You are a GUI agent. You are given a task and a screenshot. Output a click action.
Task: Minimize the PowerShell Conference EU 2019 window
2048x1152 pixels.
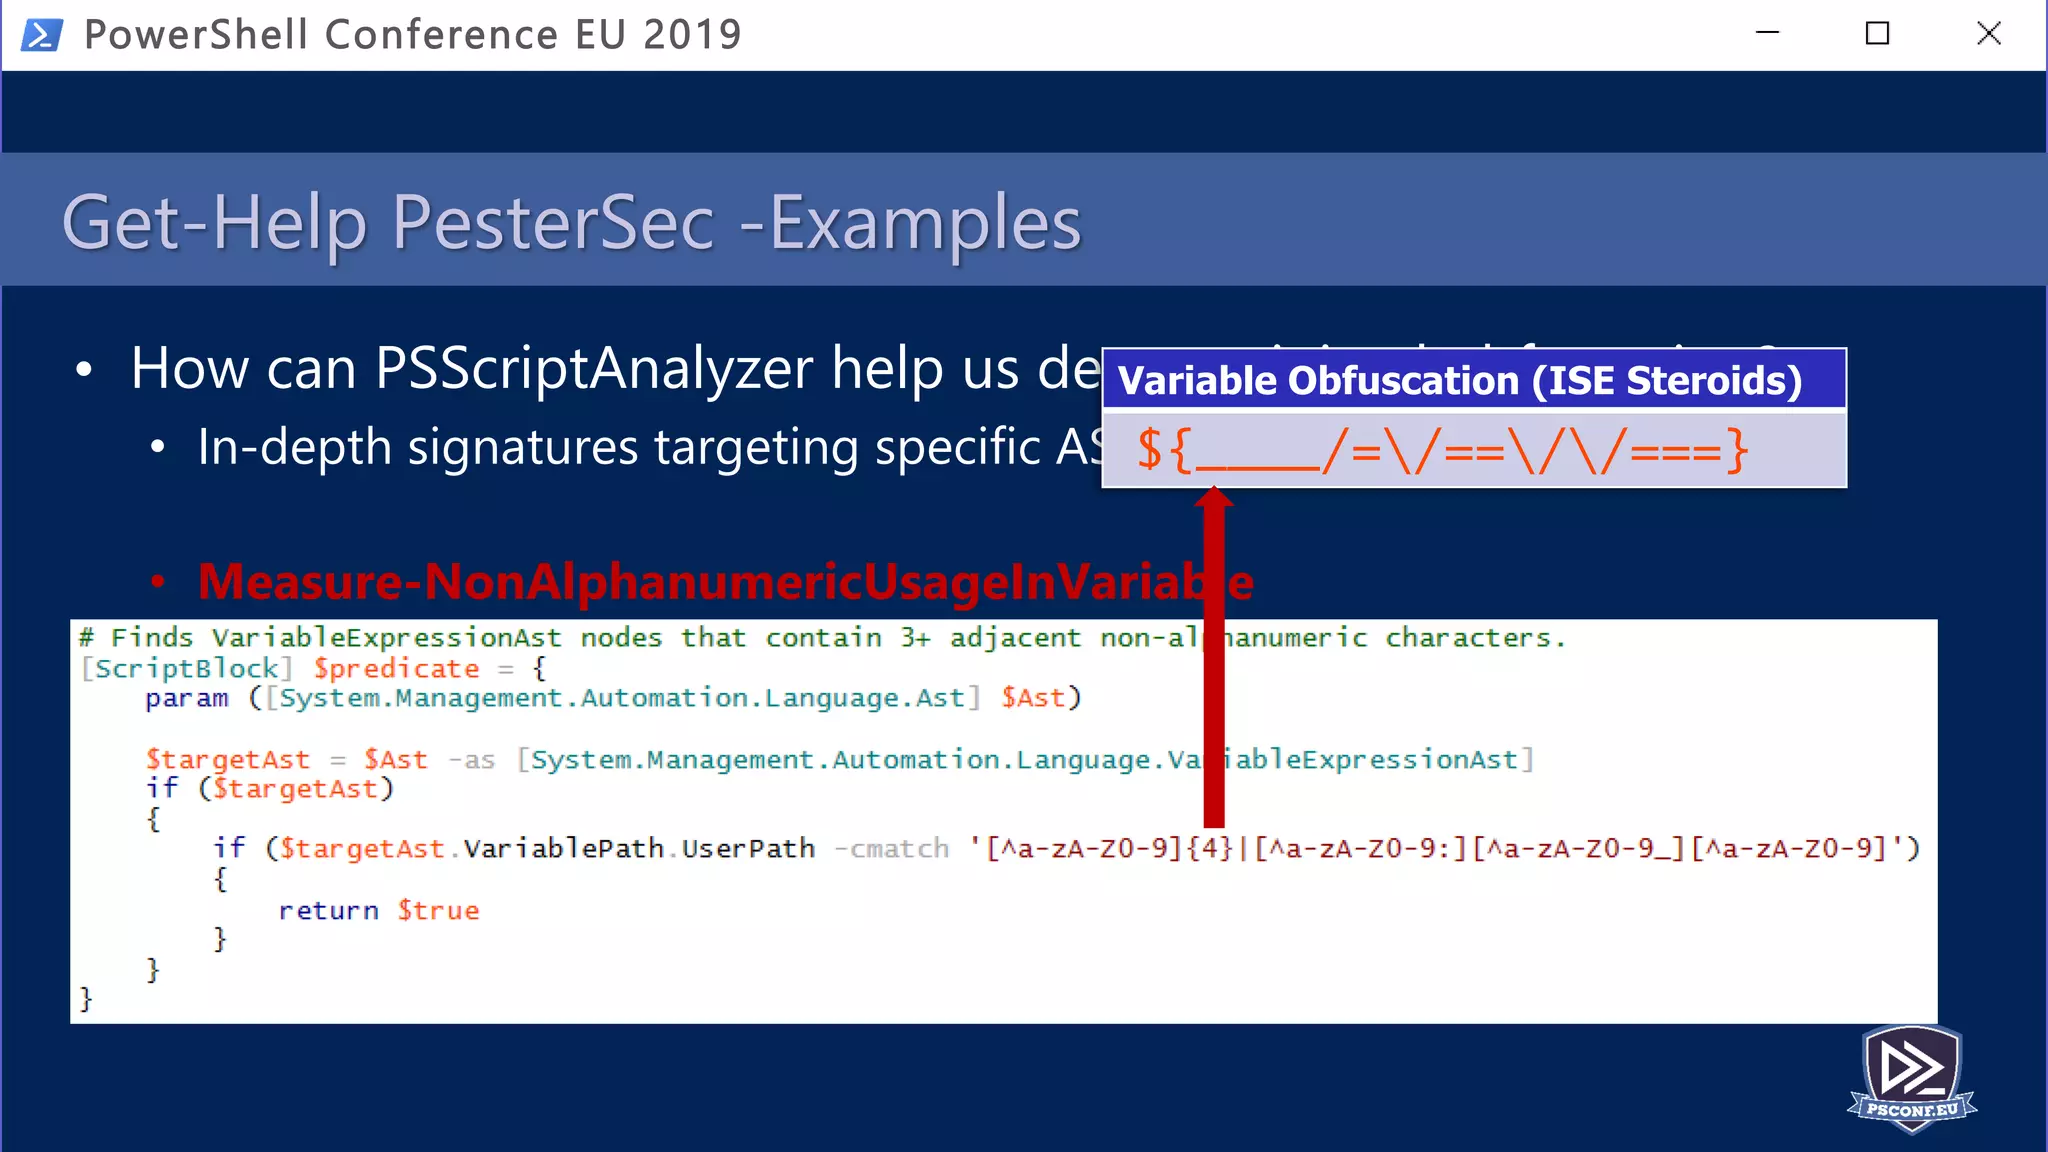click(1768, 33)
